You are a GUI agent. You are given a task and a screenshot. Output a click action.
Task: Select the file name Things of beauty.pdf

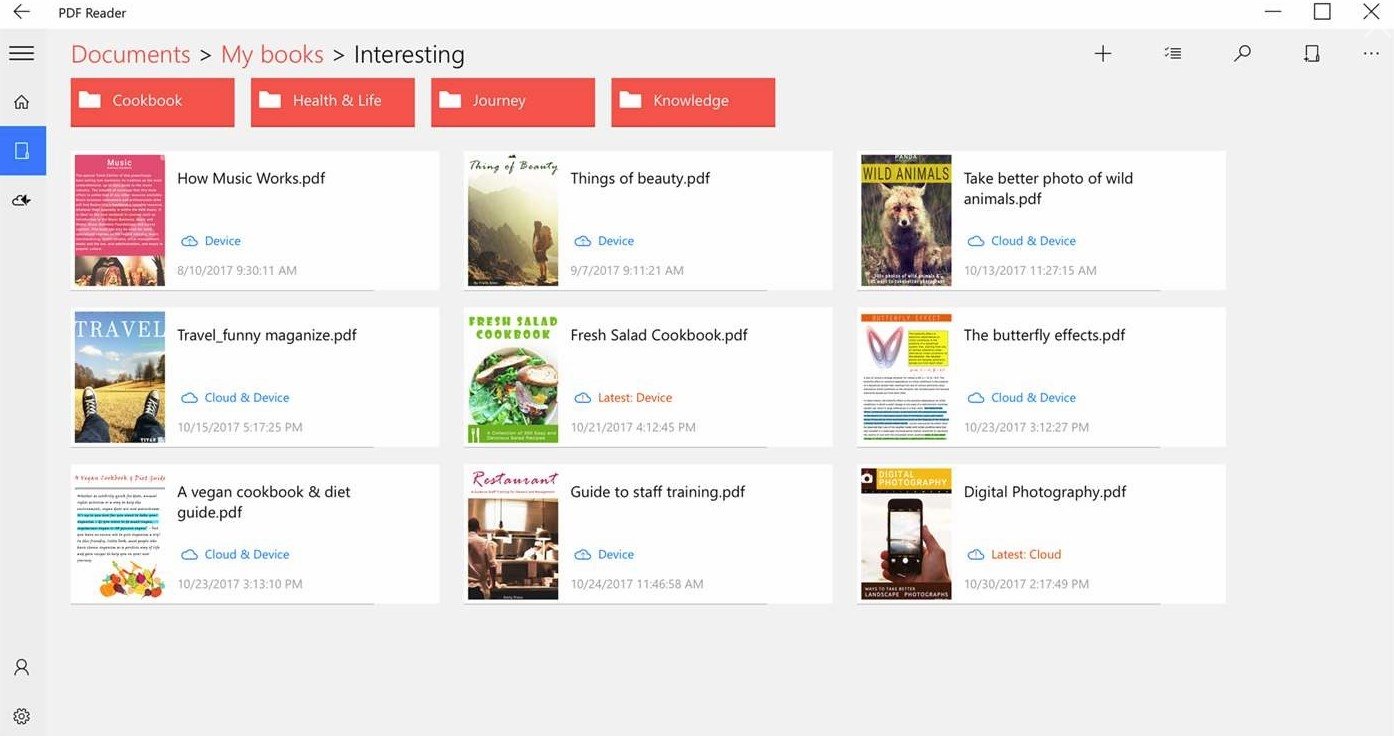pyautogui.click(x=640, y=178)
